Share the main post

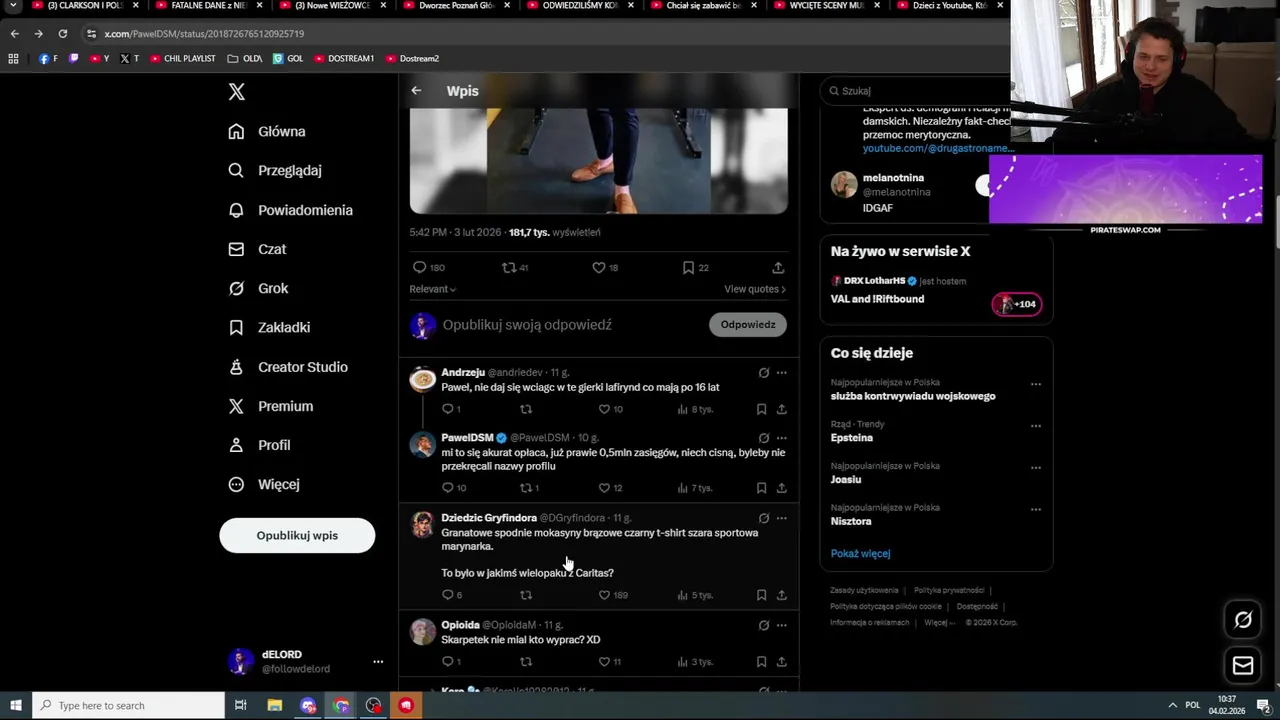coord(778,267)
